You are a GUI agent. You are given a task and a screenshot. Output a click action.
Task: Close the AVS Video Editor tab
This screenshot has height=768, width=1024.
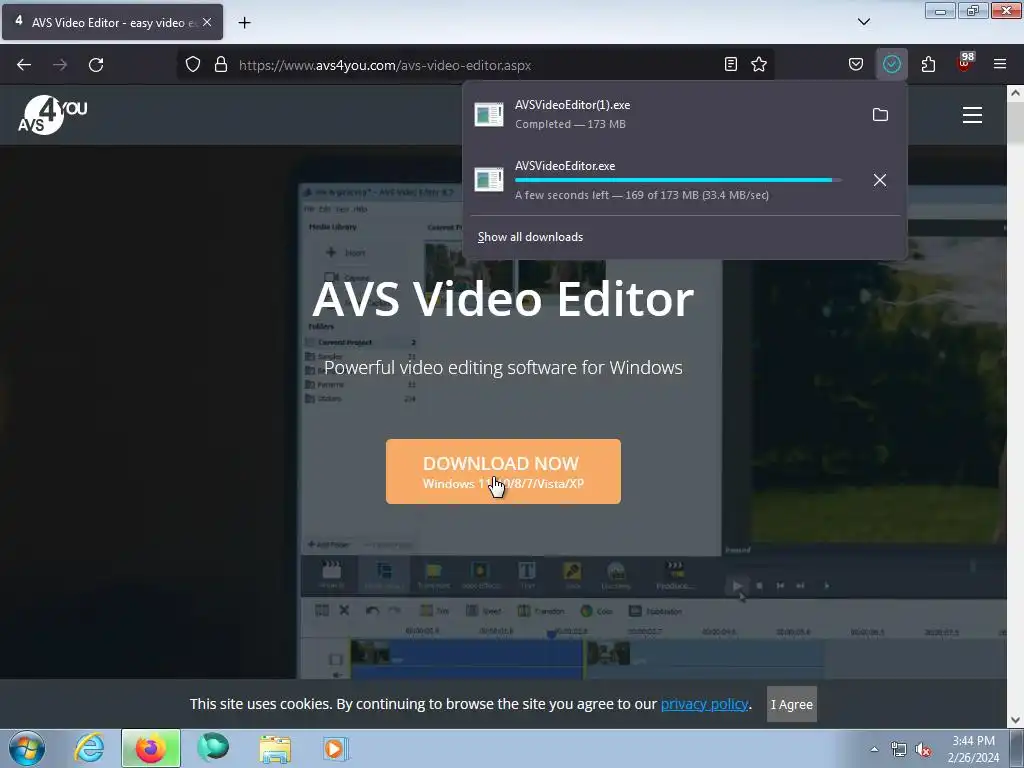click(x=207, y=22)
